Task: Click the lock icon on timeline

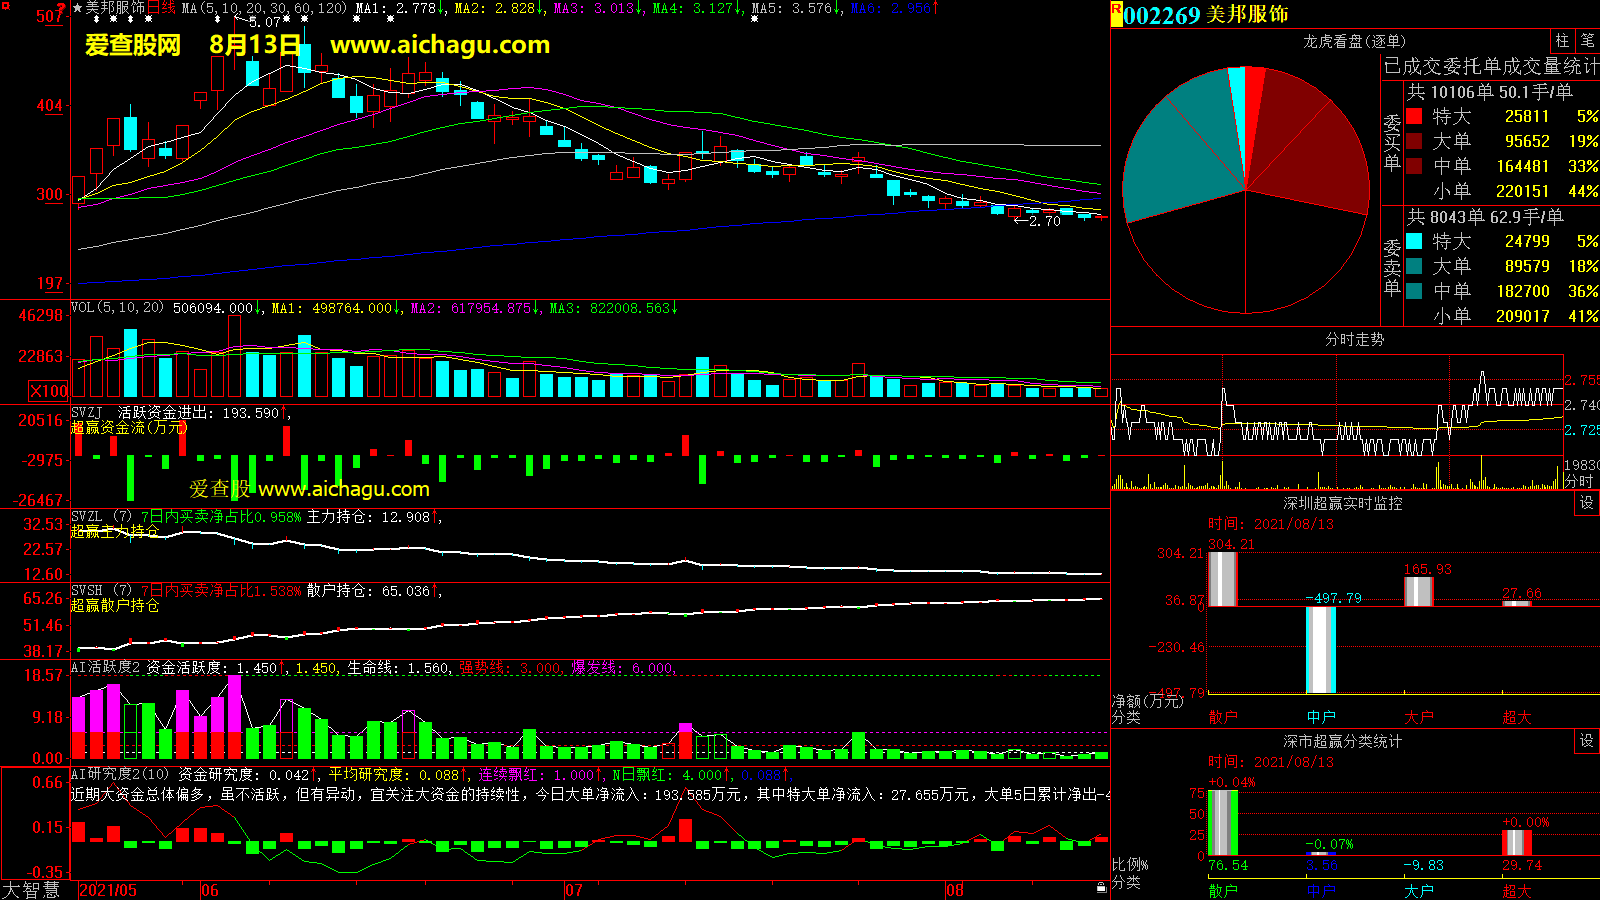Action: [1101, 887]
